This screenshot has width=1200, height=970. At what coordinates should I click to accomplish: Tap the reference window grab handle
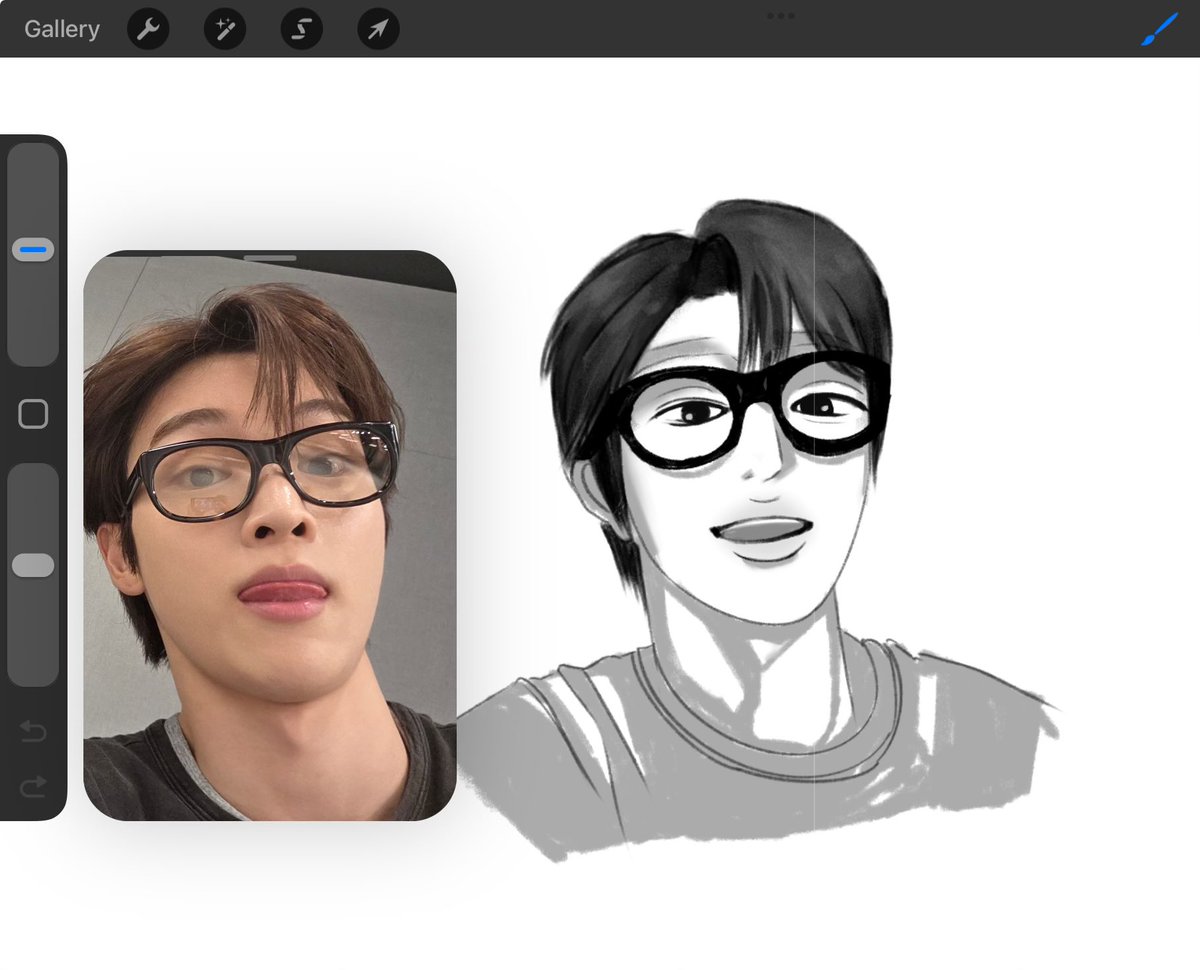pos(270,258)
